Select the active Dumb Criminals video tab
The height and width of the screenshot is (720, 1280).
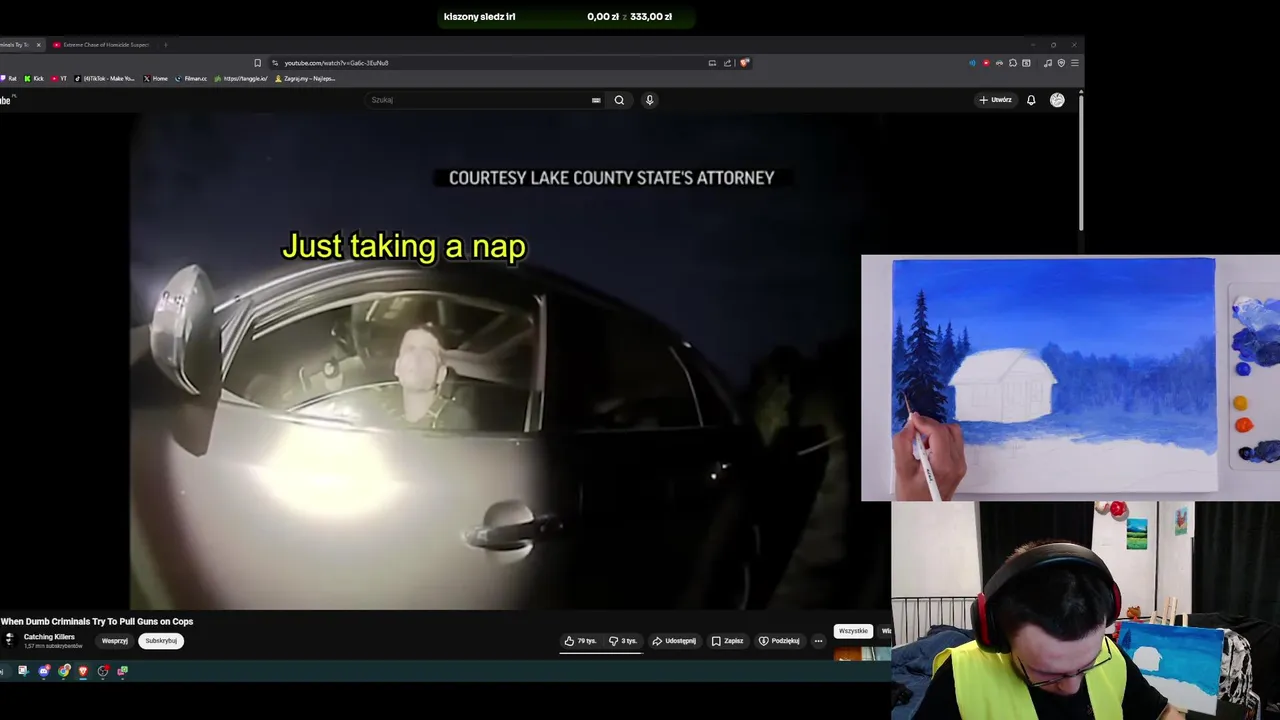15,45
